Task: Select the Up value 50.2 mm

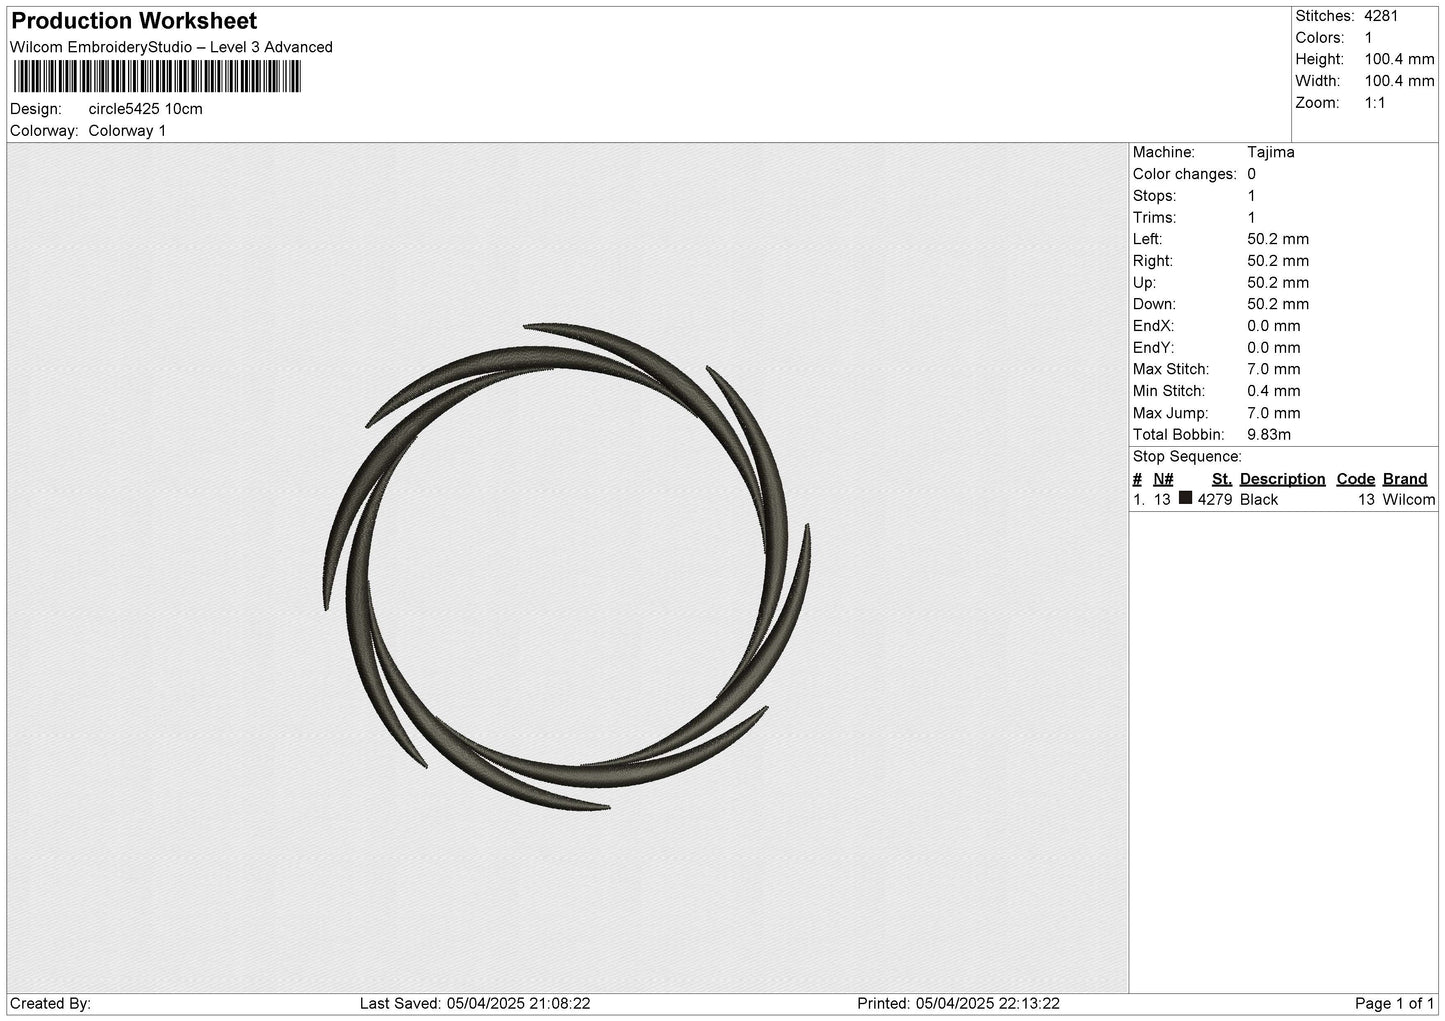Action: click(1278, 283)
